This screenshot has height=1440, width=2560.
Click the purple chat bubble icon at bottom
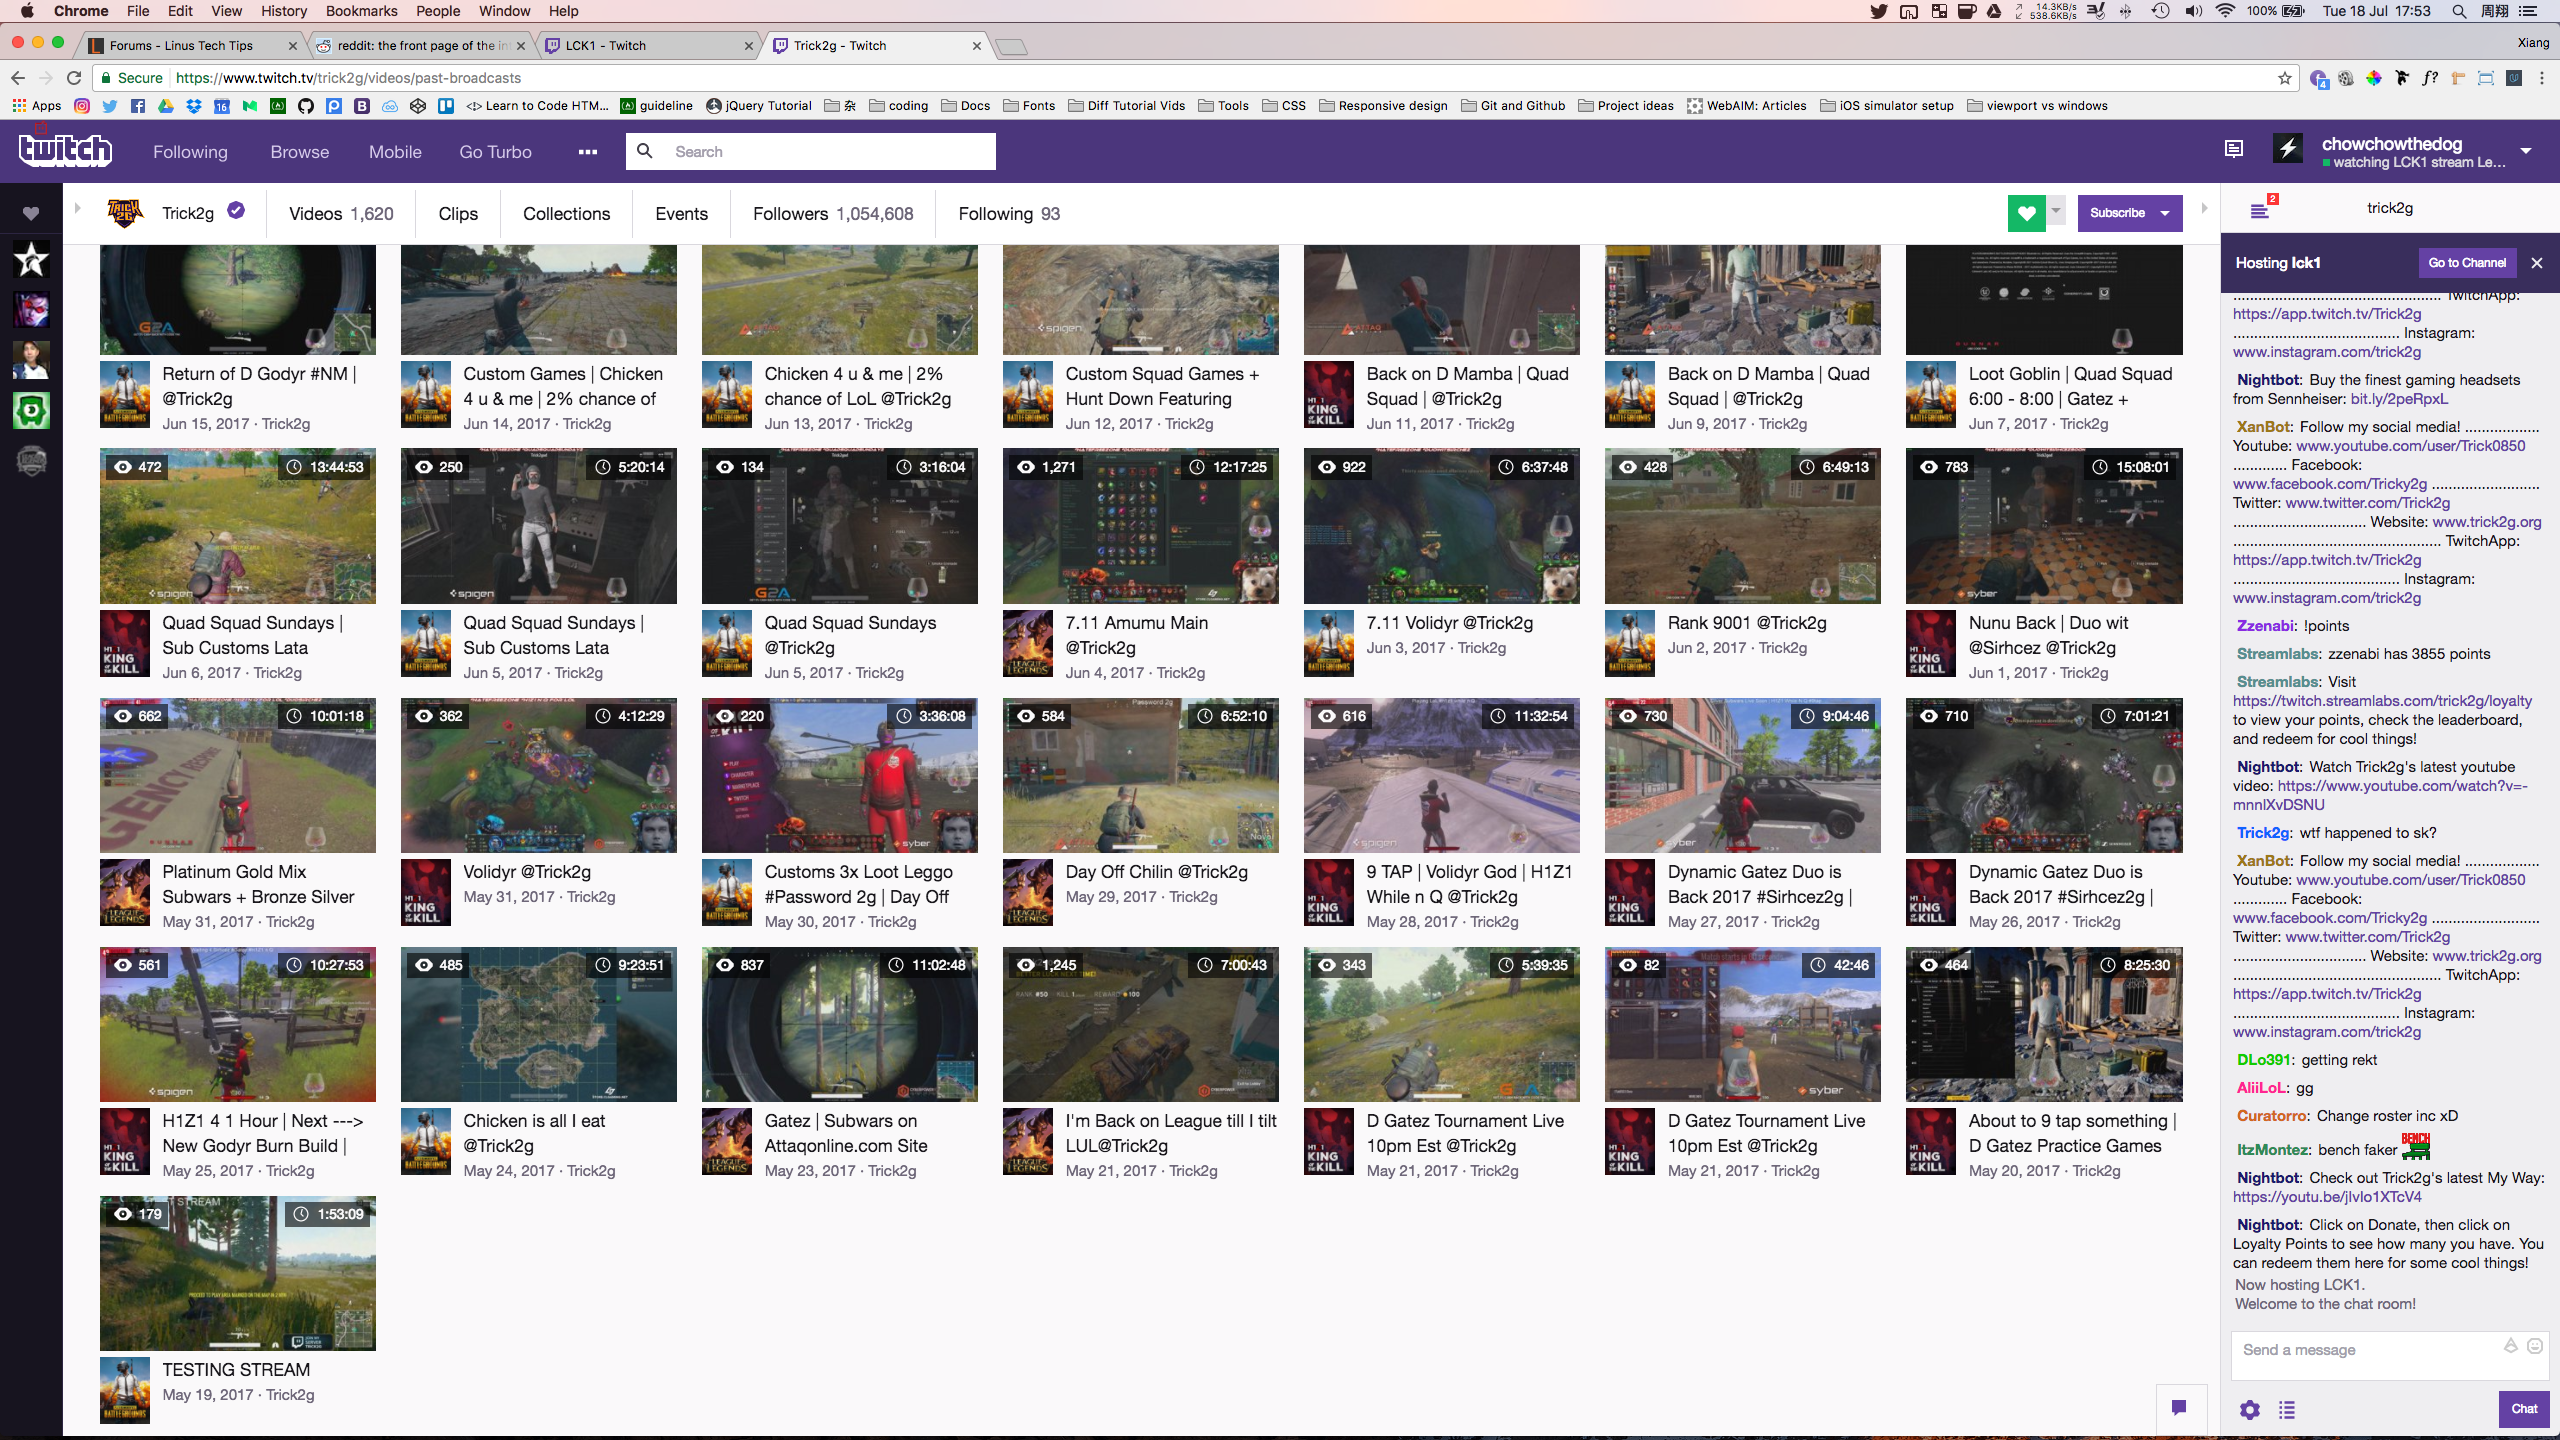[x=2179, y=1407]
